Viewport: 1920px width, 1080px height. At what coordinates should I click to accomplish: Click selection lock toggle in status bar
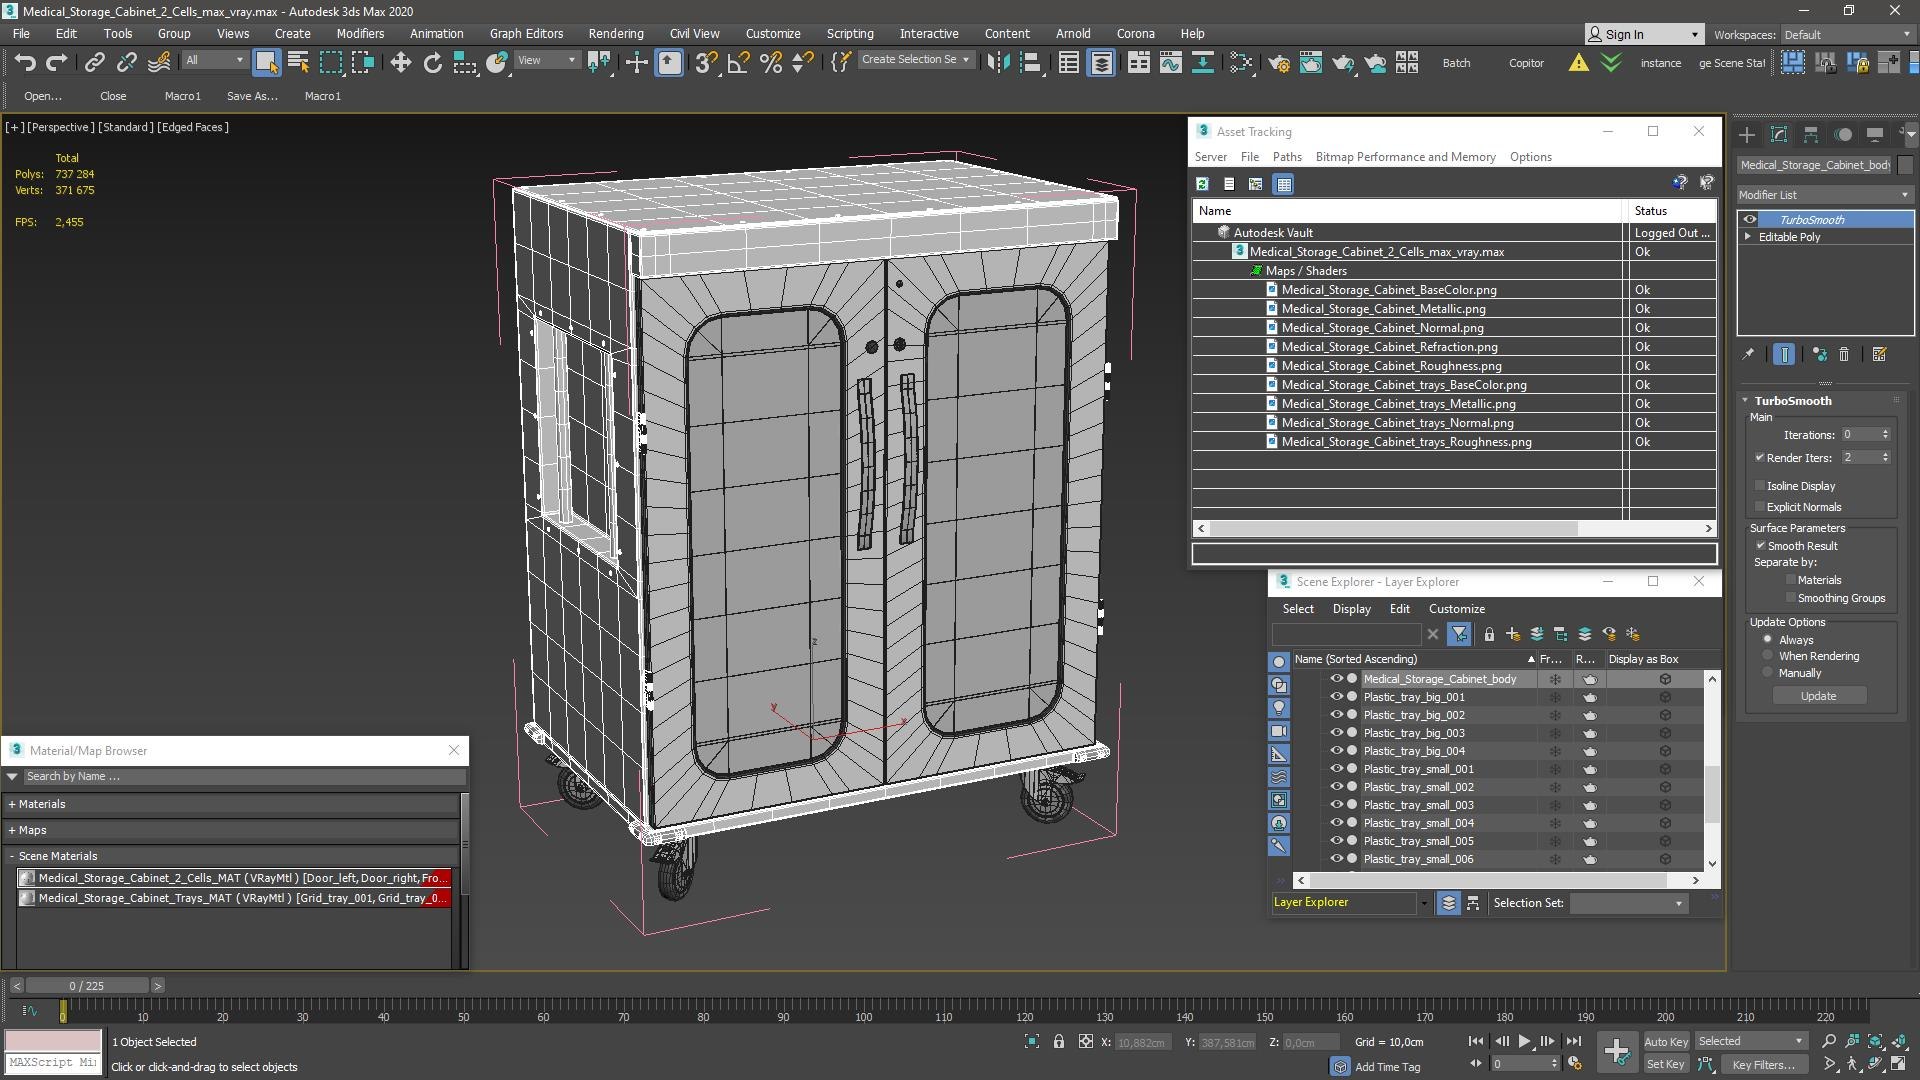coord(1059,1042)
